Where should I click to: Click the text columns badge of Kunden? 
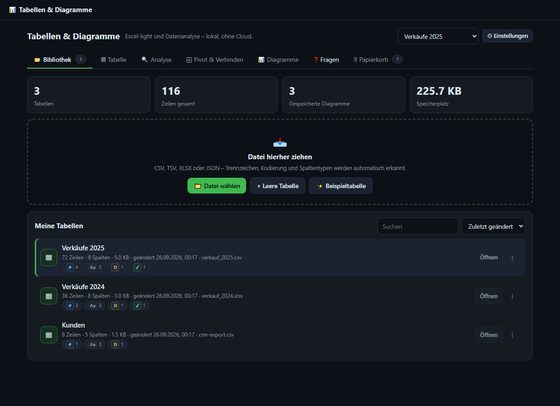click(95, 345)
